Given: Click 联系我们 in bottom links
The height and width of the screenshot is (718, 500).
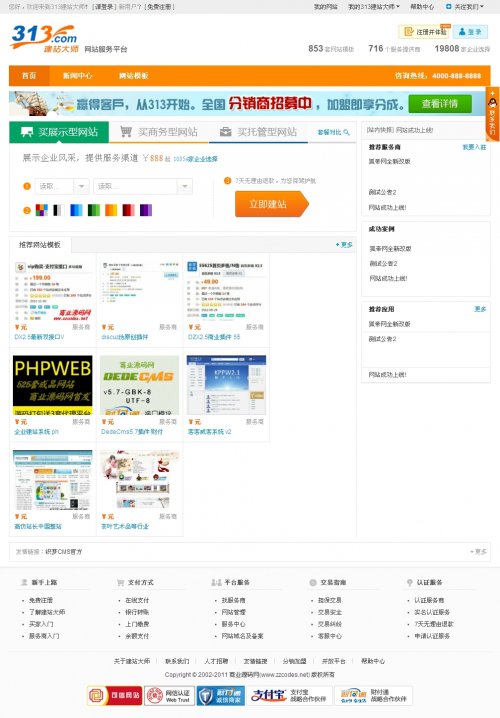Looking at the screenshot, I should point(177,661).
